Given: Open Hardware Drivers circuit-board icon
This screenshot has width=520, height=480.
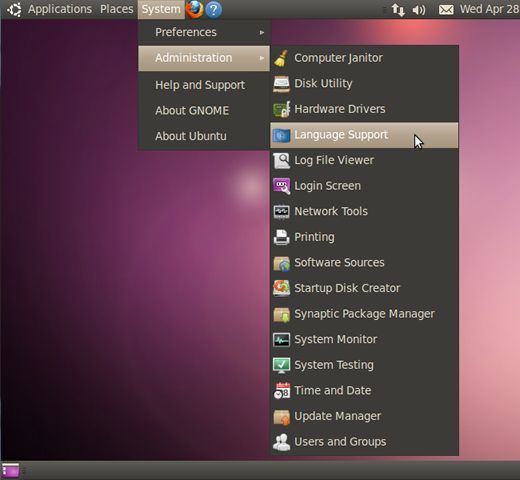Looking at the screenshot, I should 282,109.
